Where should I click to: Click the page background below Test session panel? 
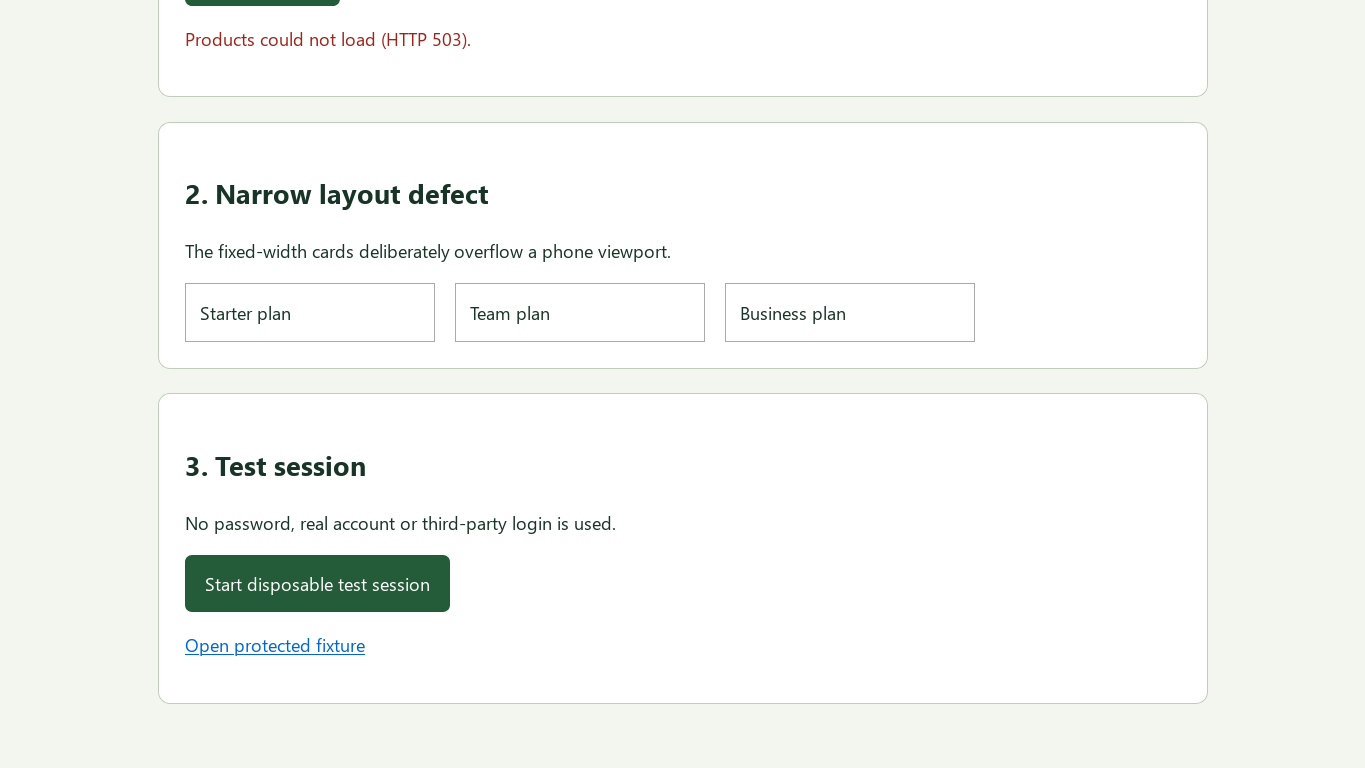click(682, 737)
